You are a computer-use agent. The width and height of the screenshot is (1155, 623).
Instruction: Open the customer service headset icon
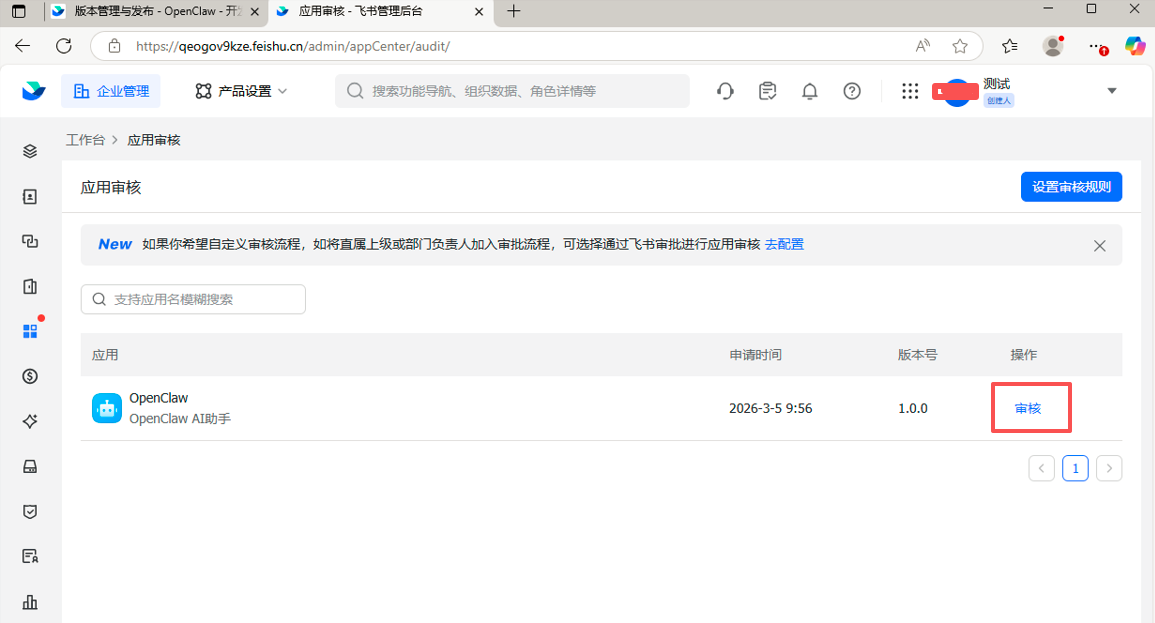point(725,91)
